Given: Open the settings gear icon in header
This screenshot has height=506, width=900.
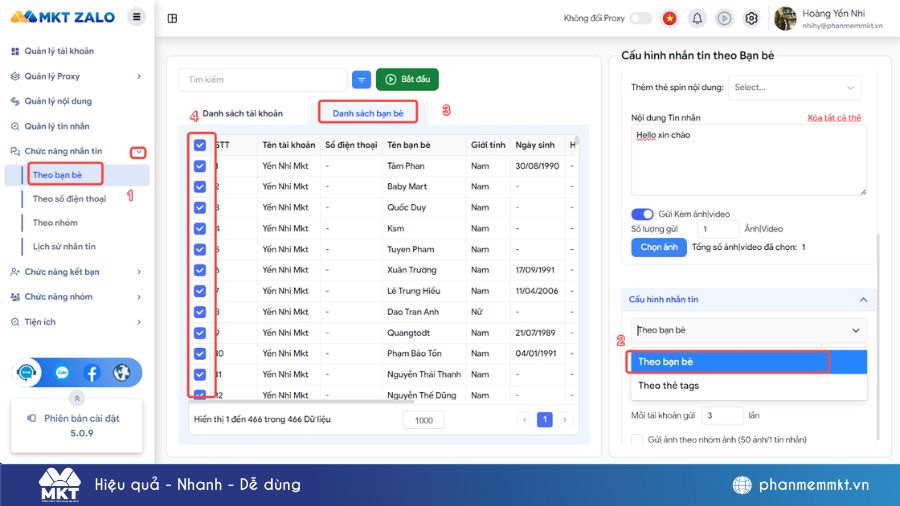Looking at the screenshot, I should tap(751, 18).
